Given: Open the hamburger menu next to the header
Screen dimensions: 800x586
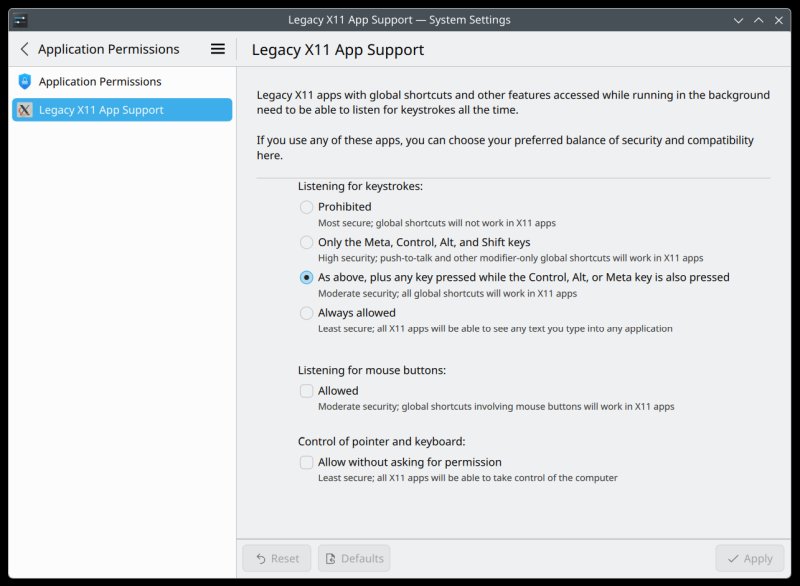Looking at the screenshot, I should (217, 48).
